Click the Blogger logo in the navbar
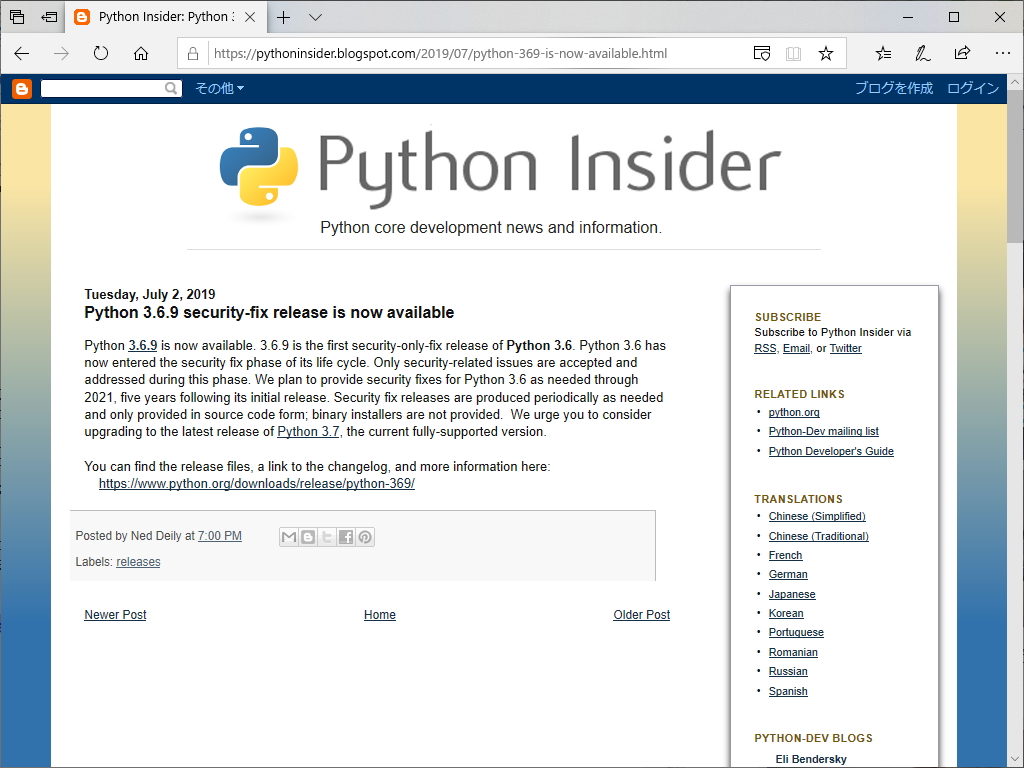Viewport: 1024px width, 768px height. coord(20,88)
